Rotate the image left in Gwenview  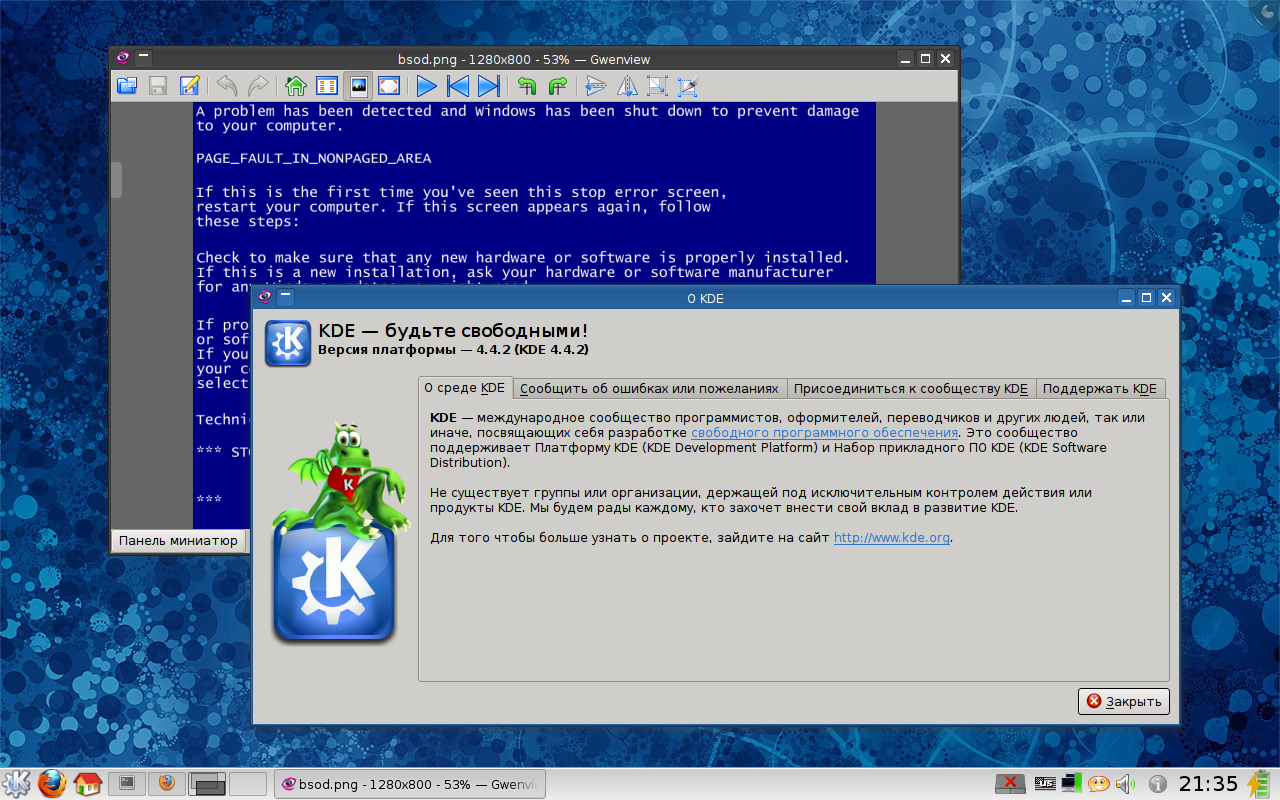coord(526,86)
